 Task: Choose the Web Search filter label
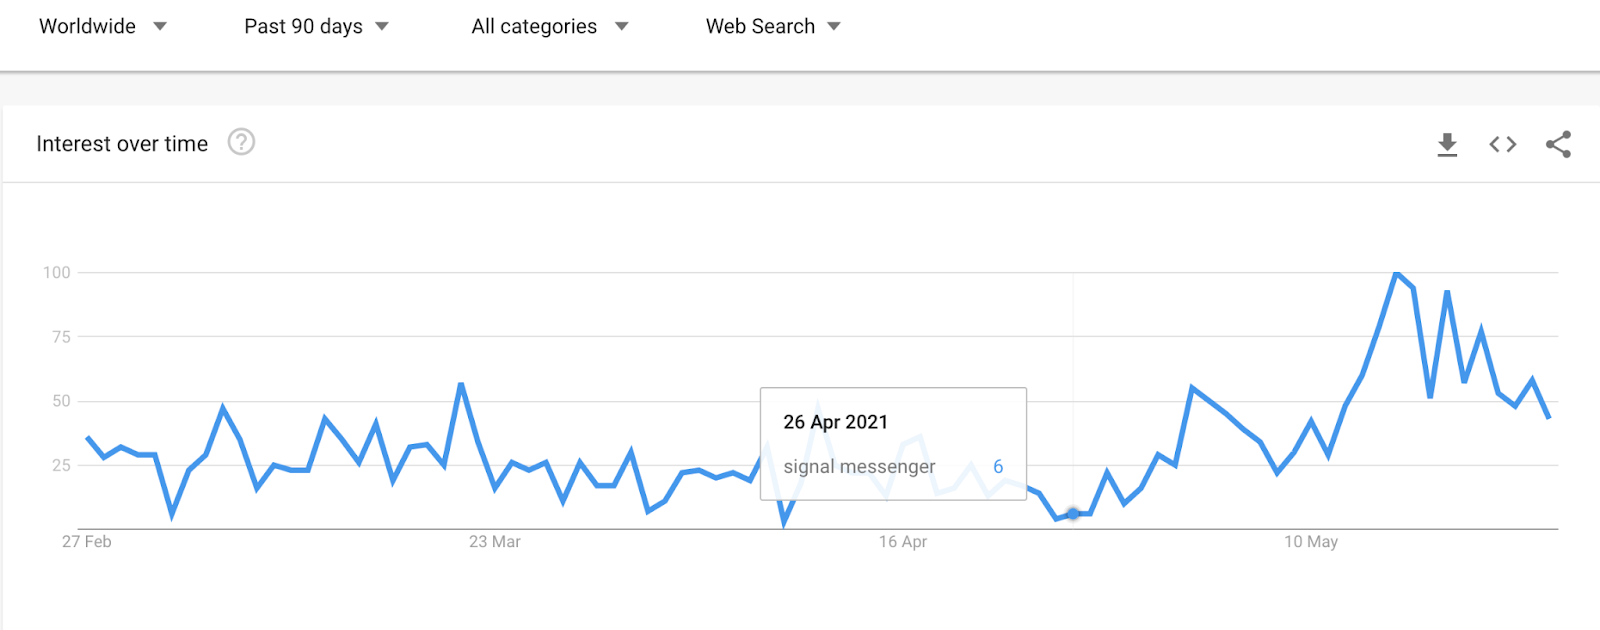(760, 27)
